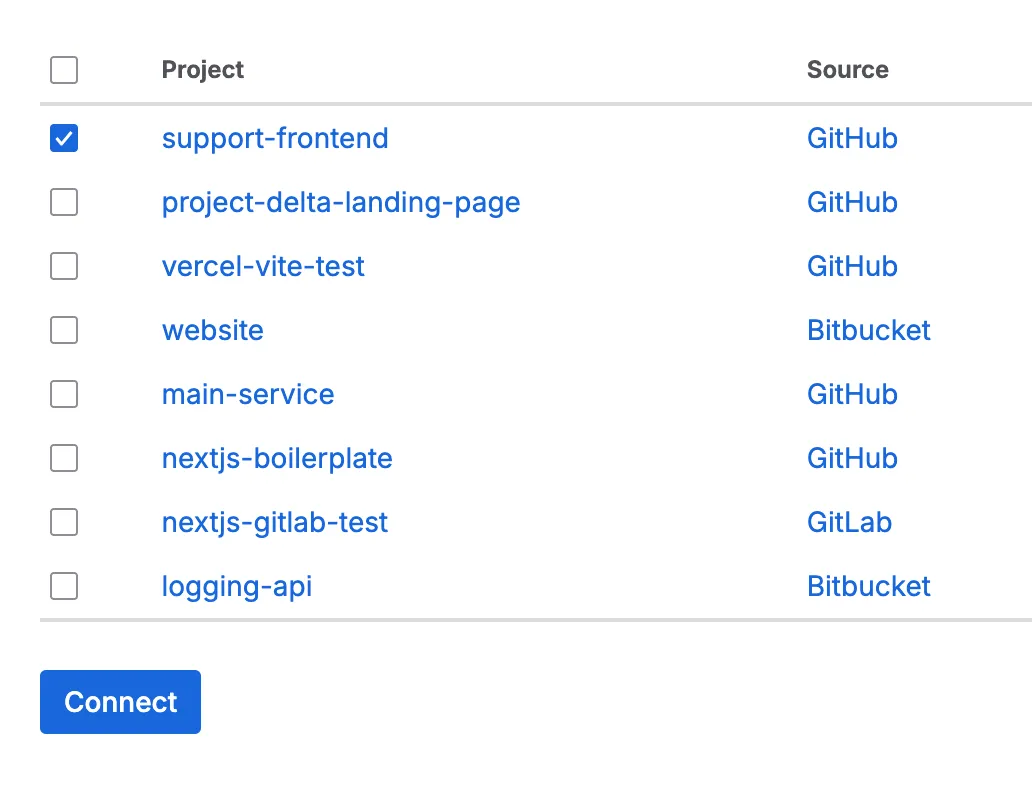Select the project-delta-landing-page checkbox
The height and width of the screenshot is (802, 1032).
63,202
